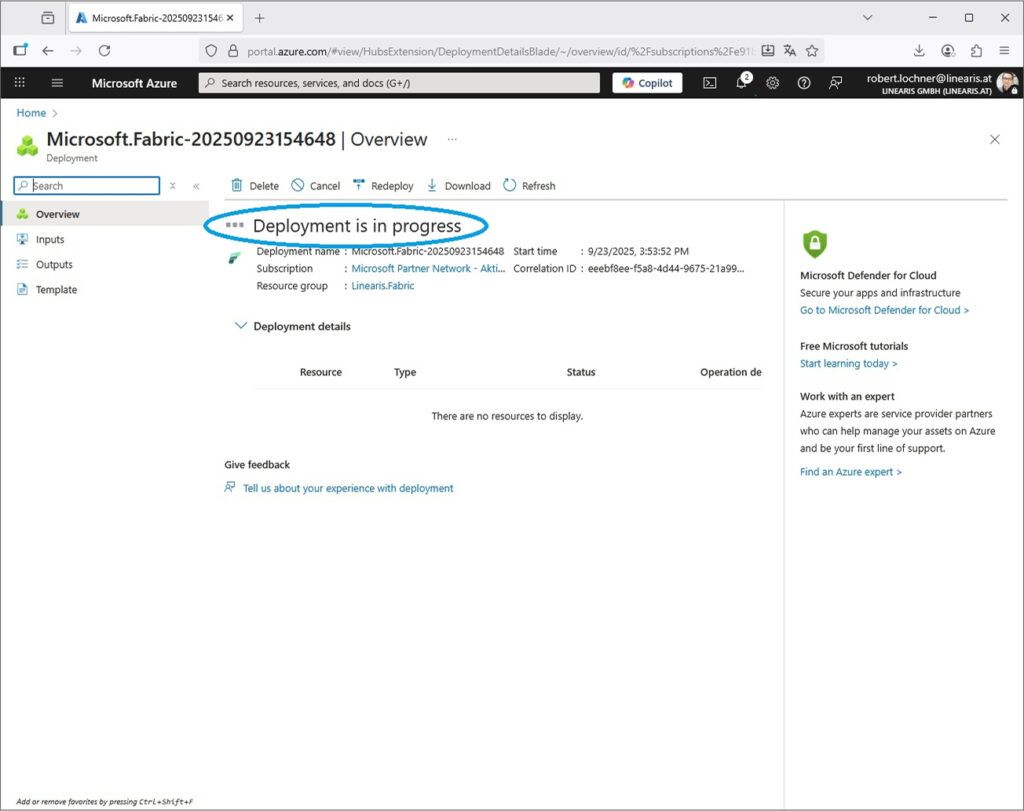The image size is (1024, 811).
Task: Click the Microsoft Defender shield icon
Action: 814,244
